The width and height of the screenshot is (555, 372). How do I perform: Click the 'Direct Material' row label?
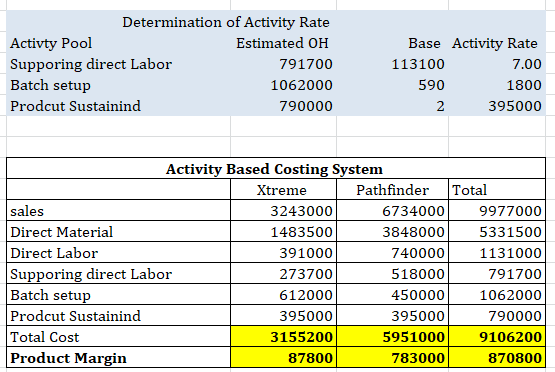62,232
